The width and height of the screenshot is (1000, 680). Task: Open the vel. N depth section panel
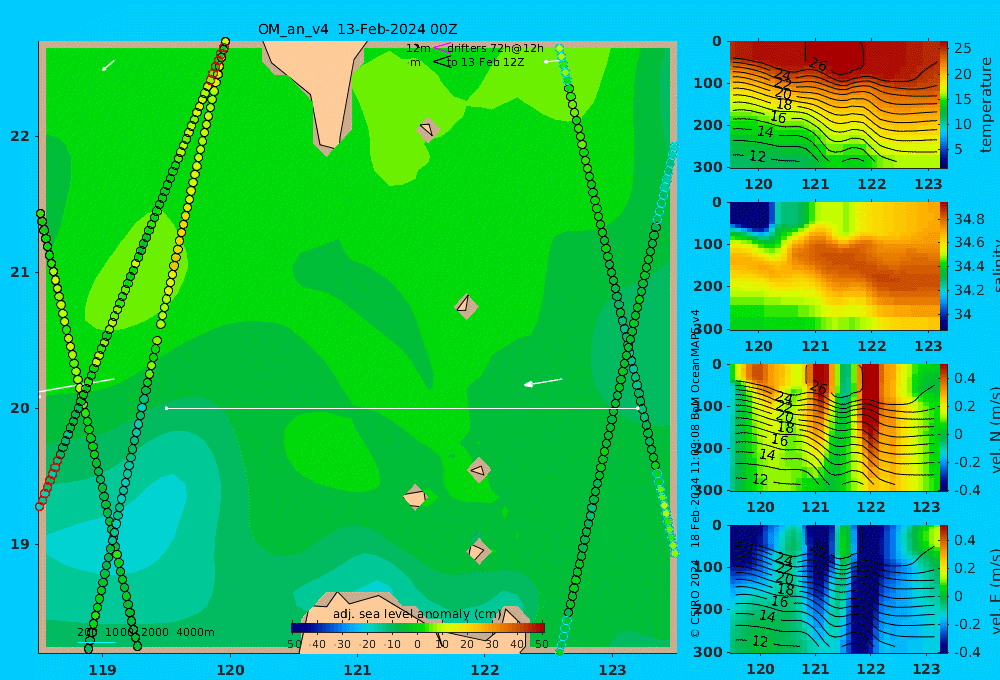[834, 427]
